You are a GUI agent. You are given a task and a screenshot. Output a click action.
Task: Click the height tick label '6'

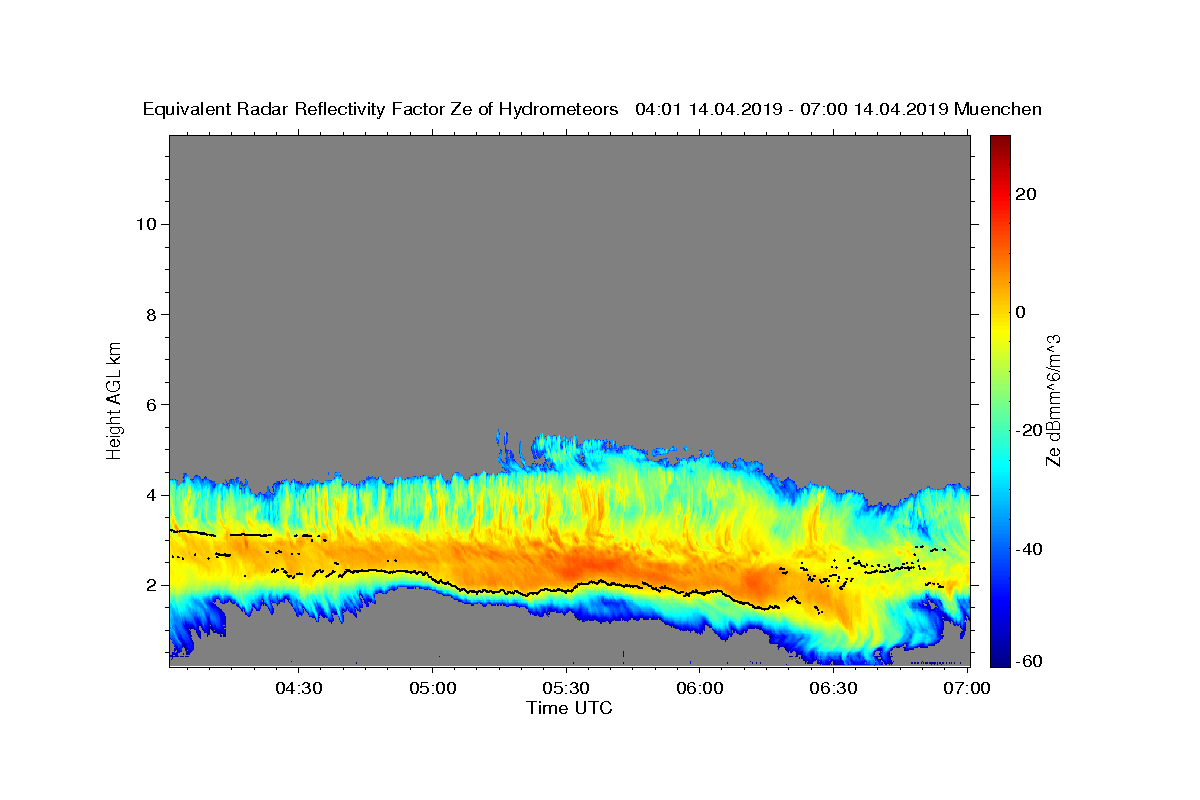(x=150, y=405)
